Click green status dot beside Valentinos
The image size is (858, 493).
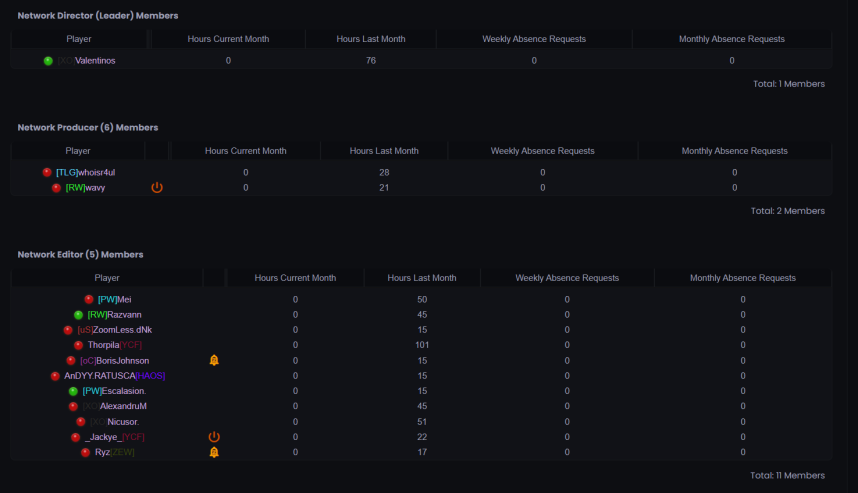tap(48, 61)
